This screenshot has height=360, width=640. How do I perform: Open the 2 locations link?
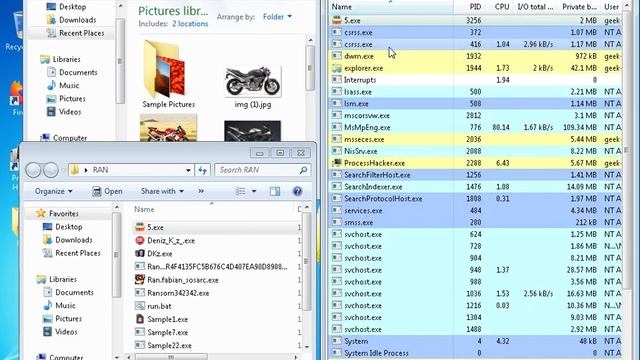[190, 24]
